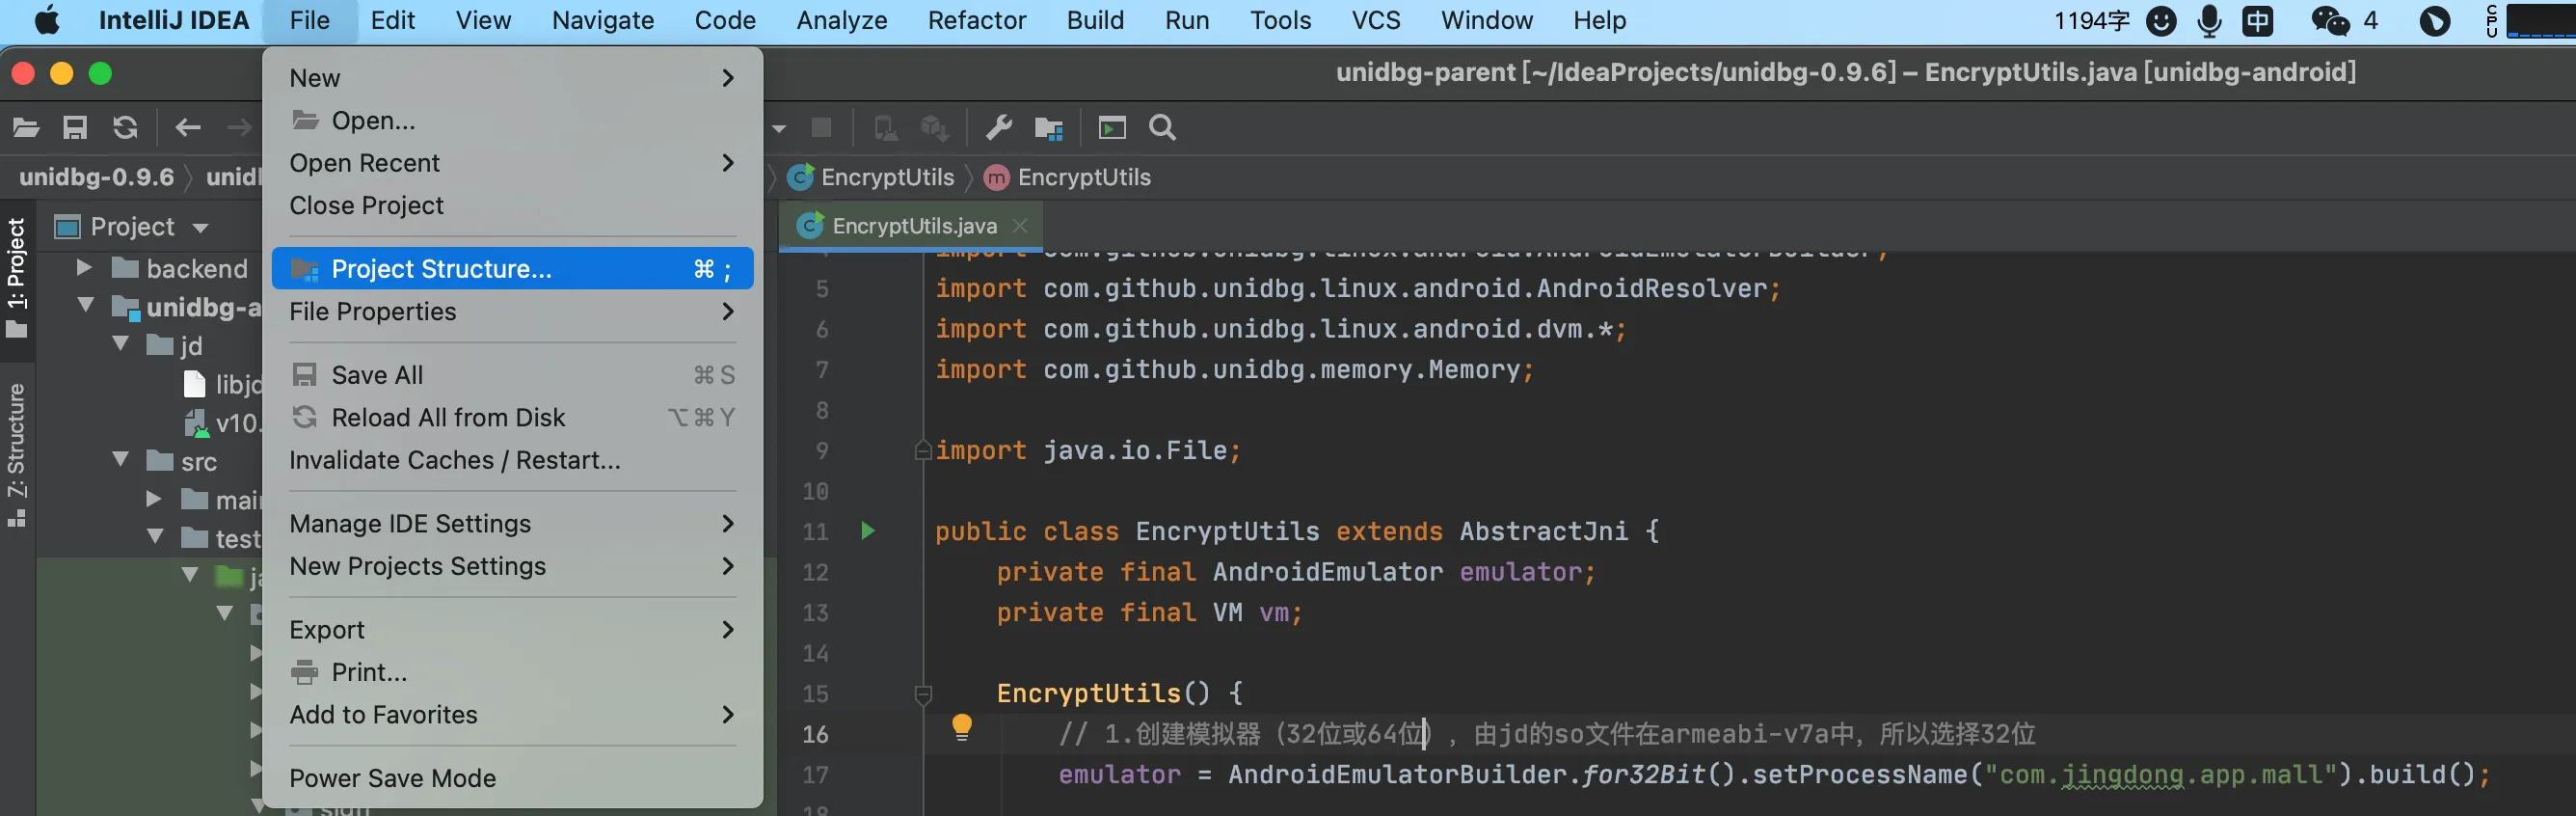Click the Project Structure toolbar icon
This screenshot has width=2576, height=816.
click(1048, 128)
